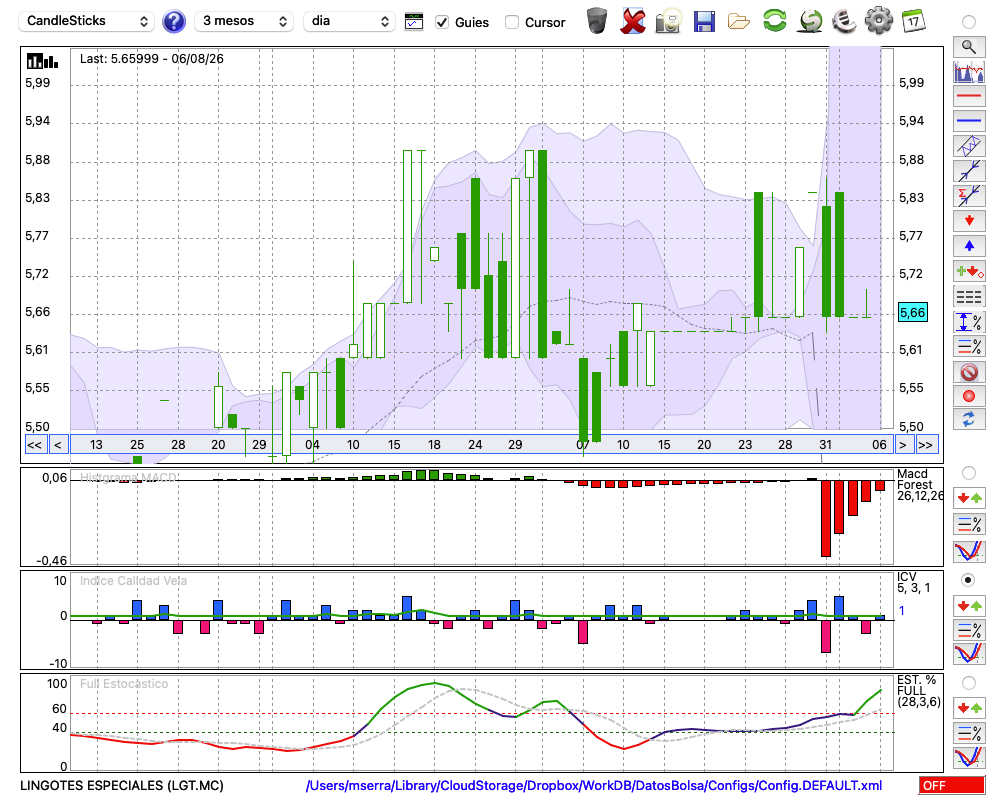Screen dimensions: 1000x800
Task: Click the ICV 5, 3, 1 label
Action: 913,582
